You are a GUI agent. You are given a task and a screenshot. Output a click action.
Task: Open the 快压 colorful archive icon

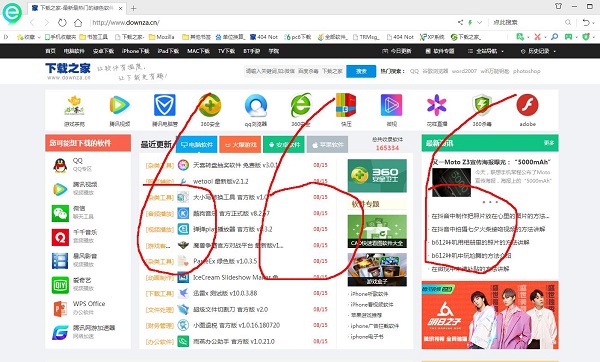point(346,105)
